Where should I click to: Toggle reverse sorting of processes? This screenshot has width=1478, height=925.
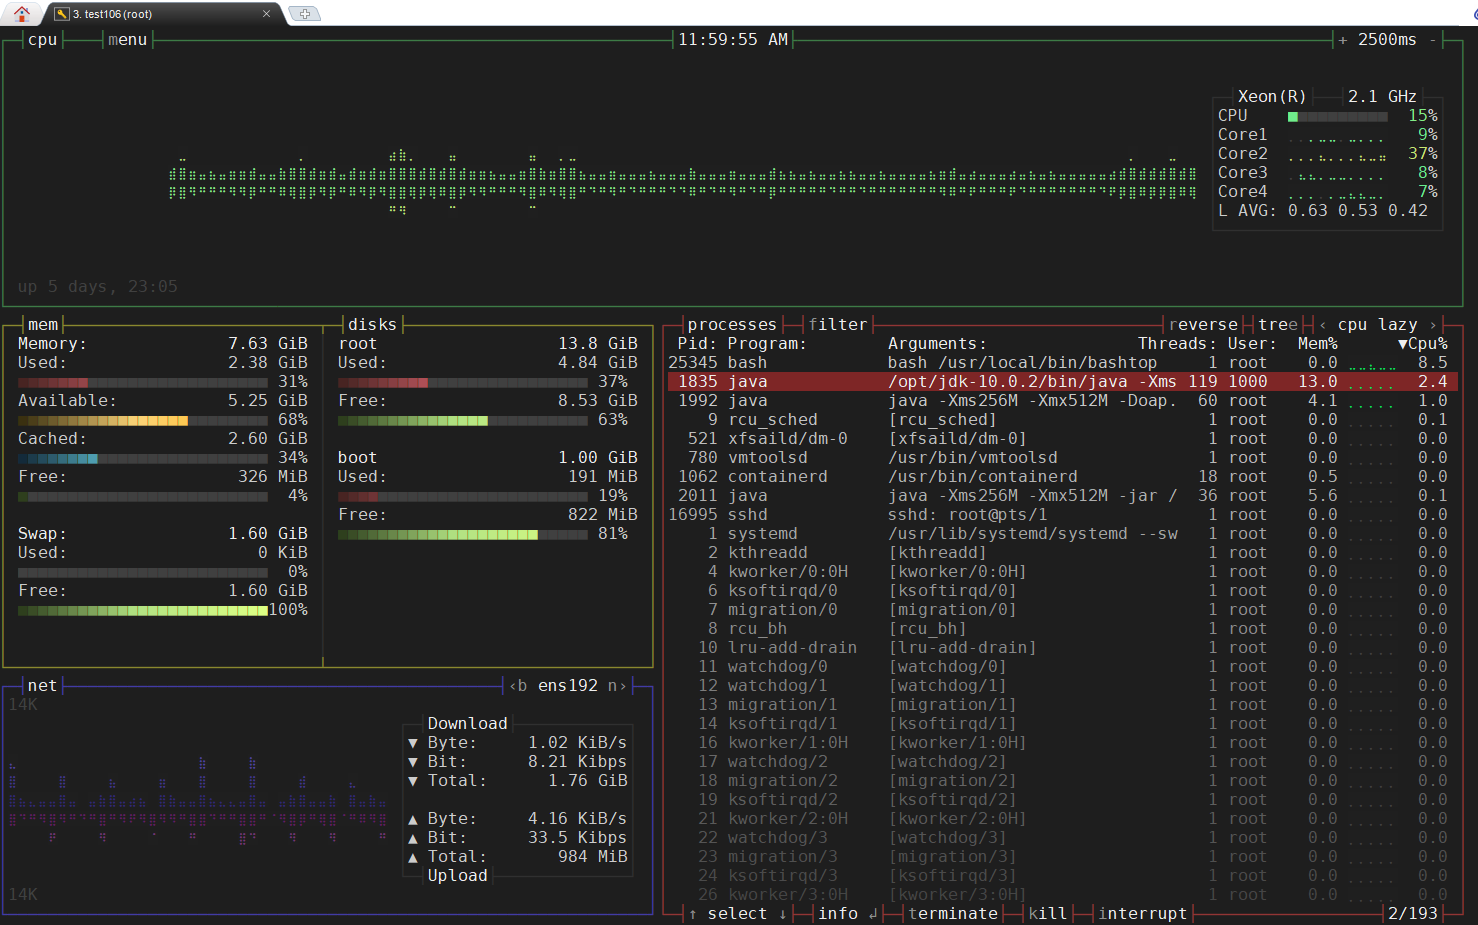(1203, 325)
